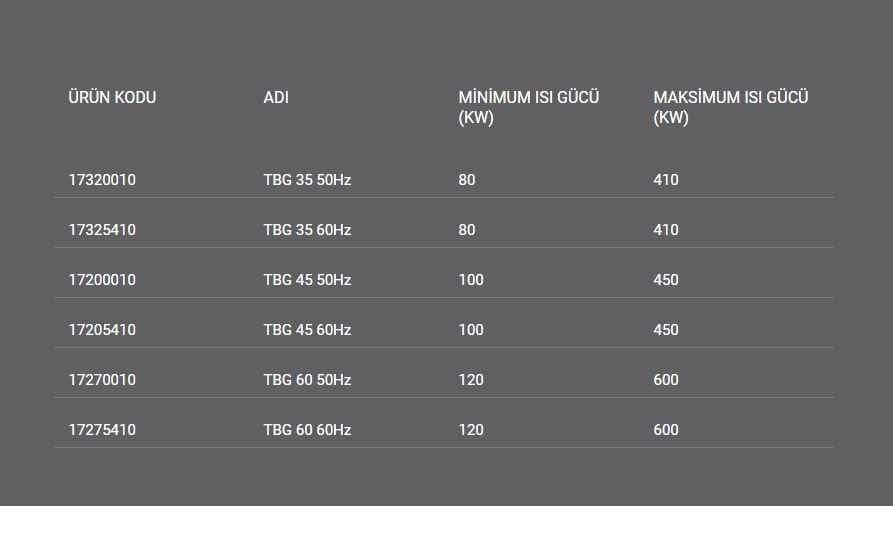This screenshot has height=540, width=893.
Task: Select the MİNİMUM ISI GÜCÜ (KW) header
Action: tap(529, 107)
